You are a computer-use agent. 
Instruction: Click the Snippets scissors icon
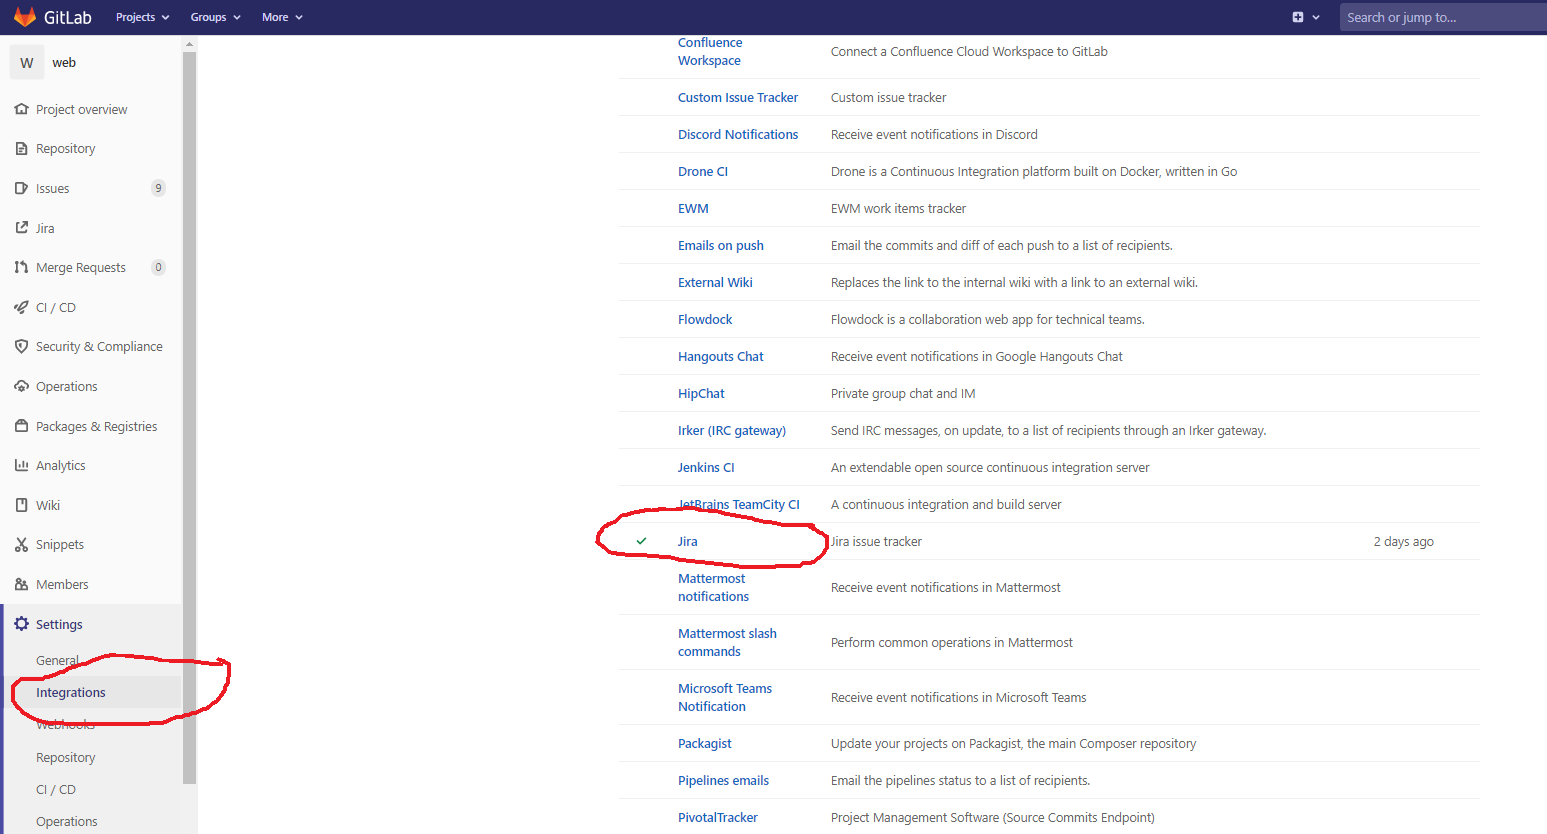point(21,544)
